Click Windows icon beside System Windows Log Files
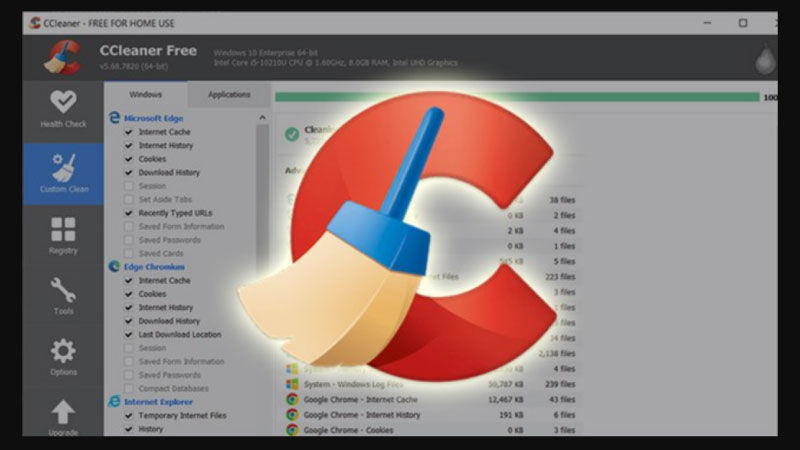Screen dimensions: 800x450 [292, 384]
